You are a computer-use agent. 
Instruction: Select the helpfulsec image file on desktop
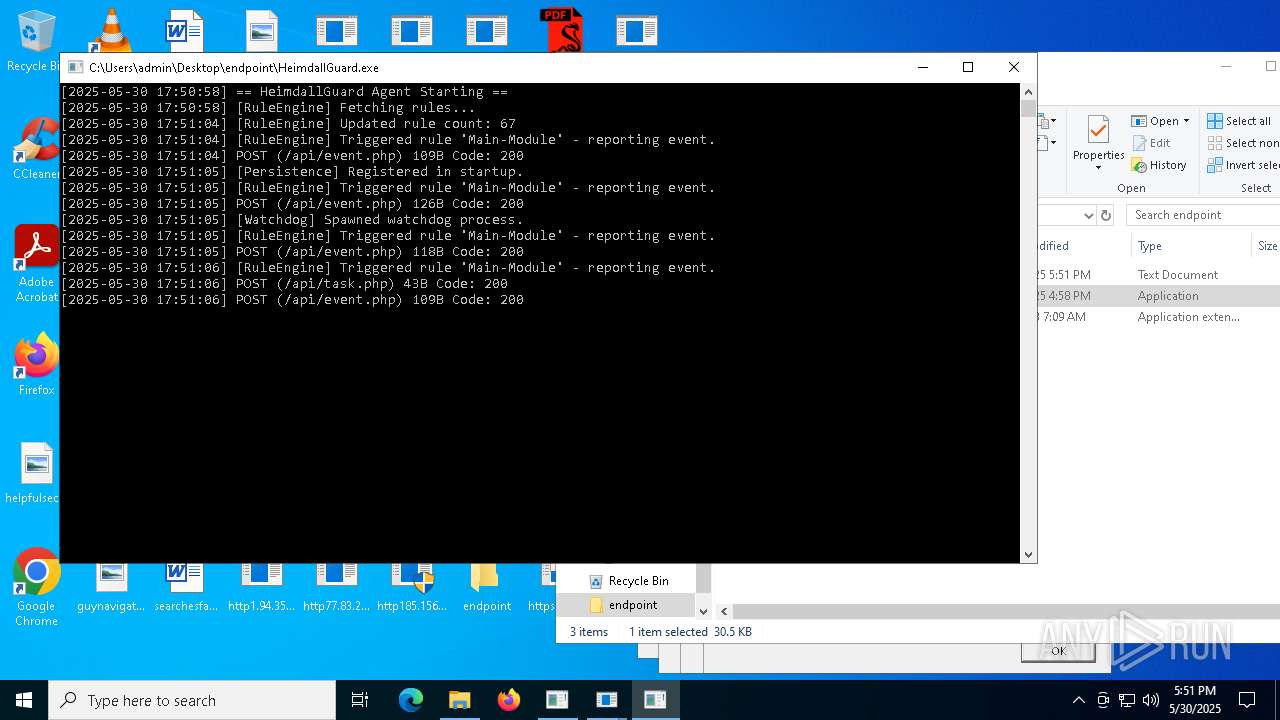pyautogui.click(x=34, y=474)
